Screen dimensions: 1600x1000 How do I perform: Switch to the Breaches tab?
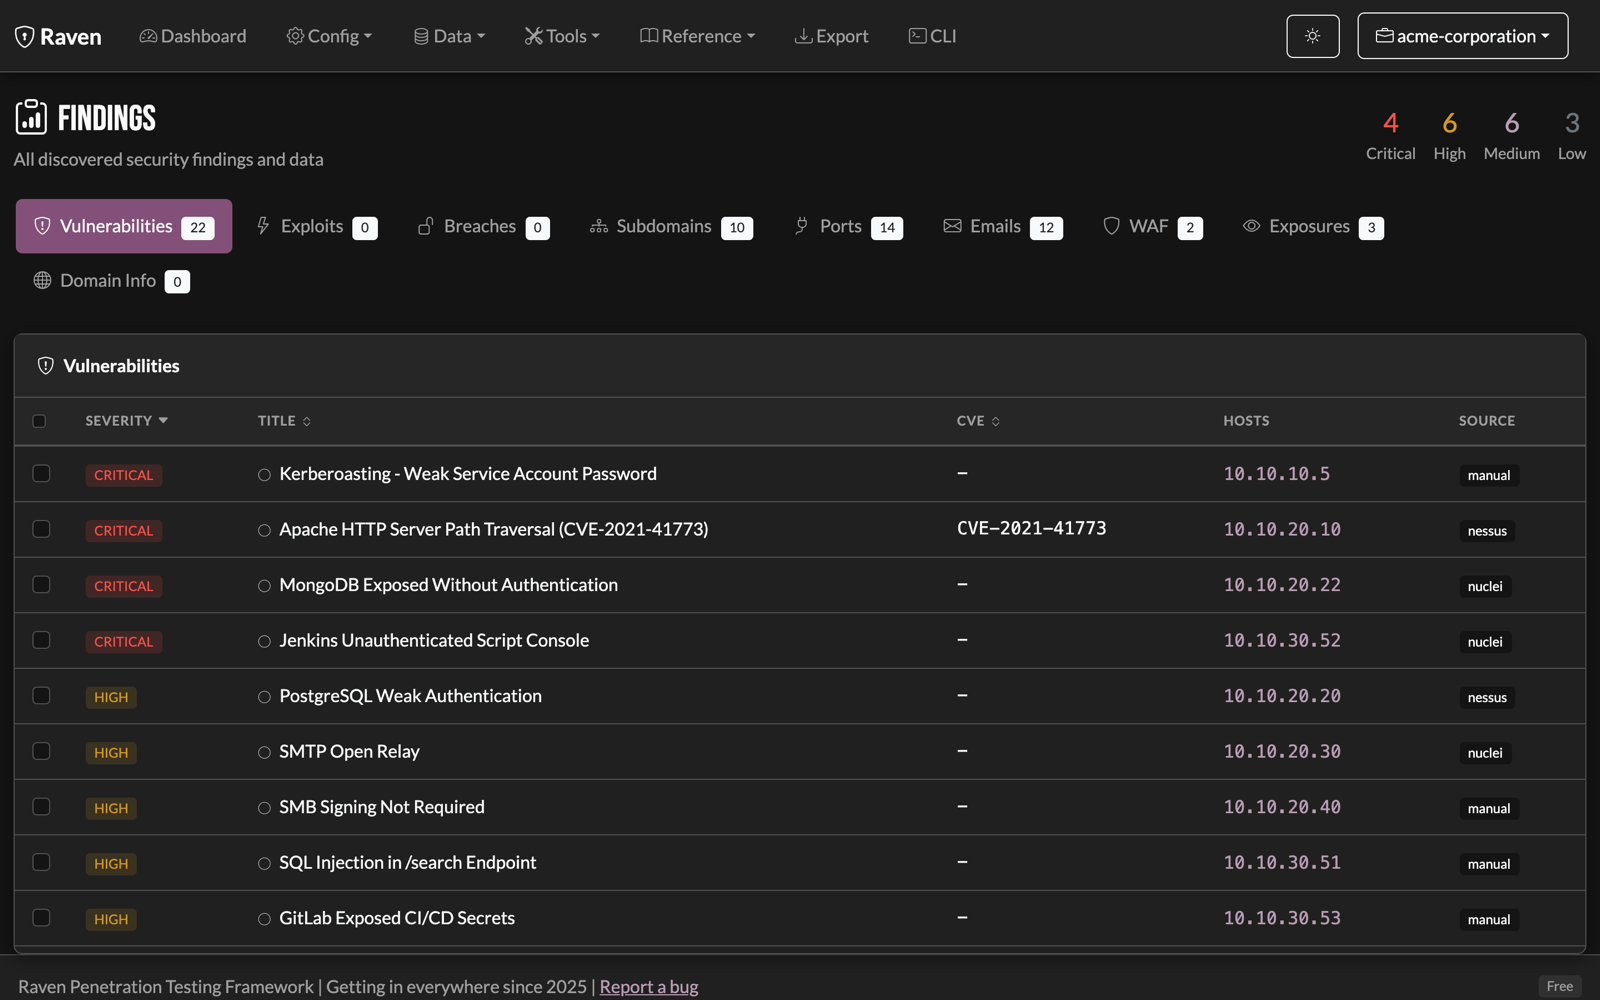point(483,226)
